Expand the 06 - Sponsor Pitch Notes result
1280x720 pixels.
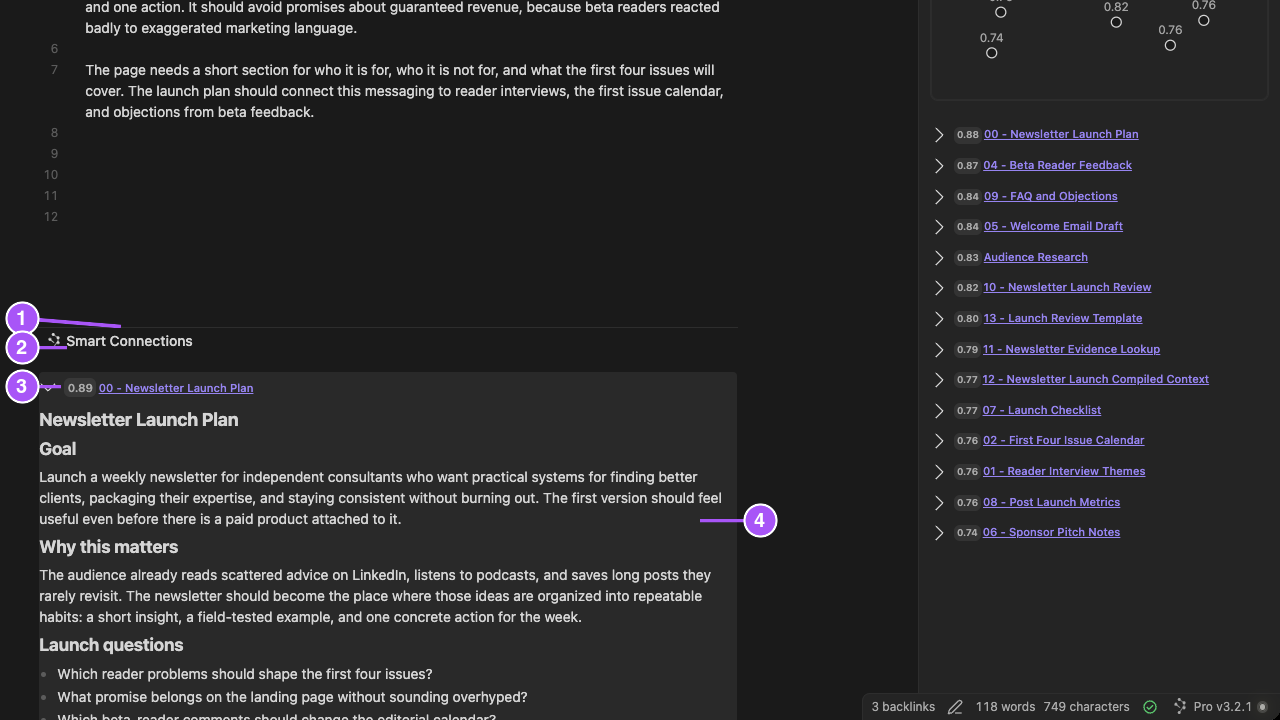pyautogui.click(x=939, y=533)
